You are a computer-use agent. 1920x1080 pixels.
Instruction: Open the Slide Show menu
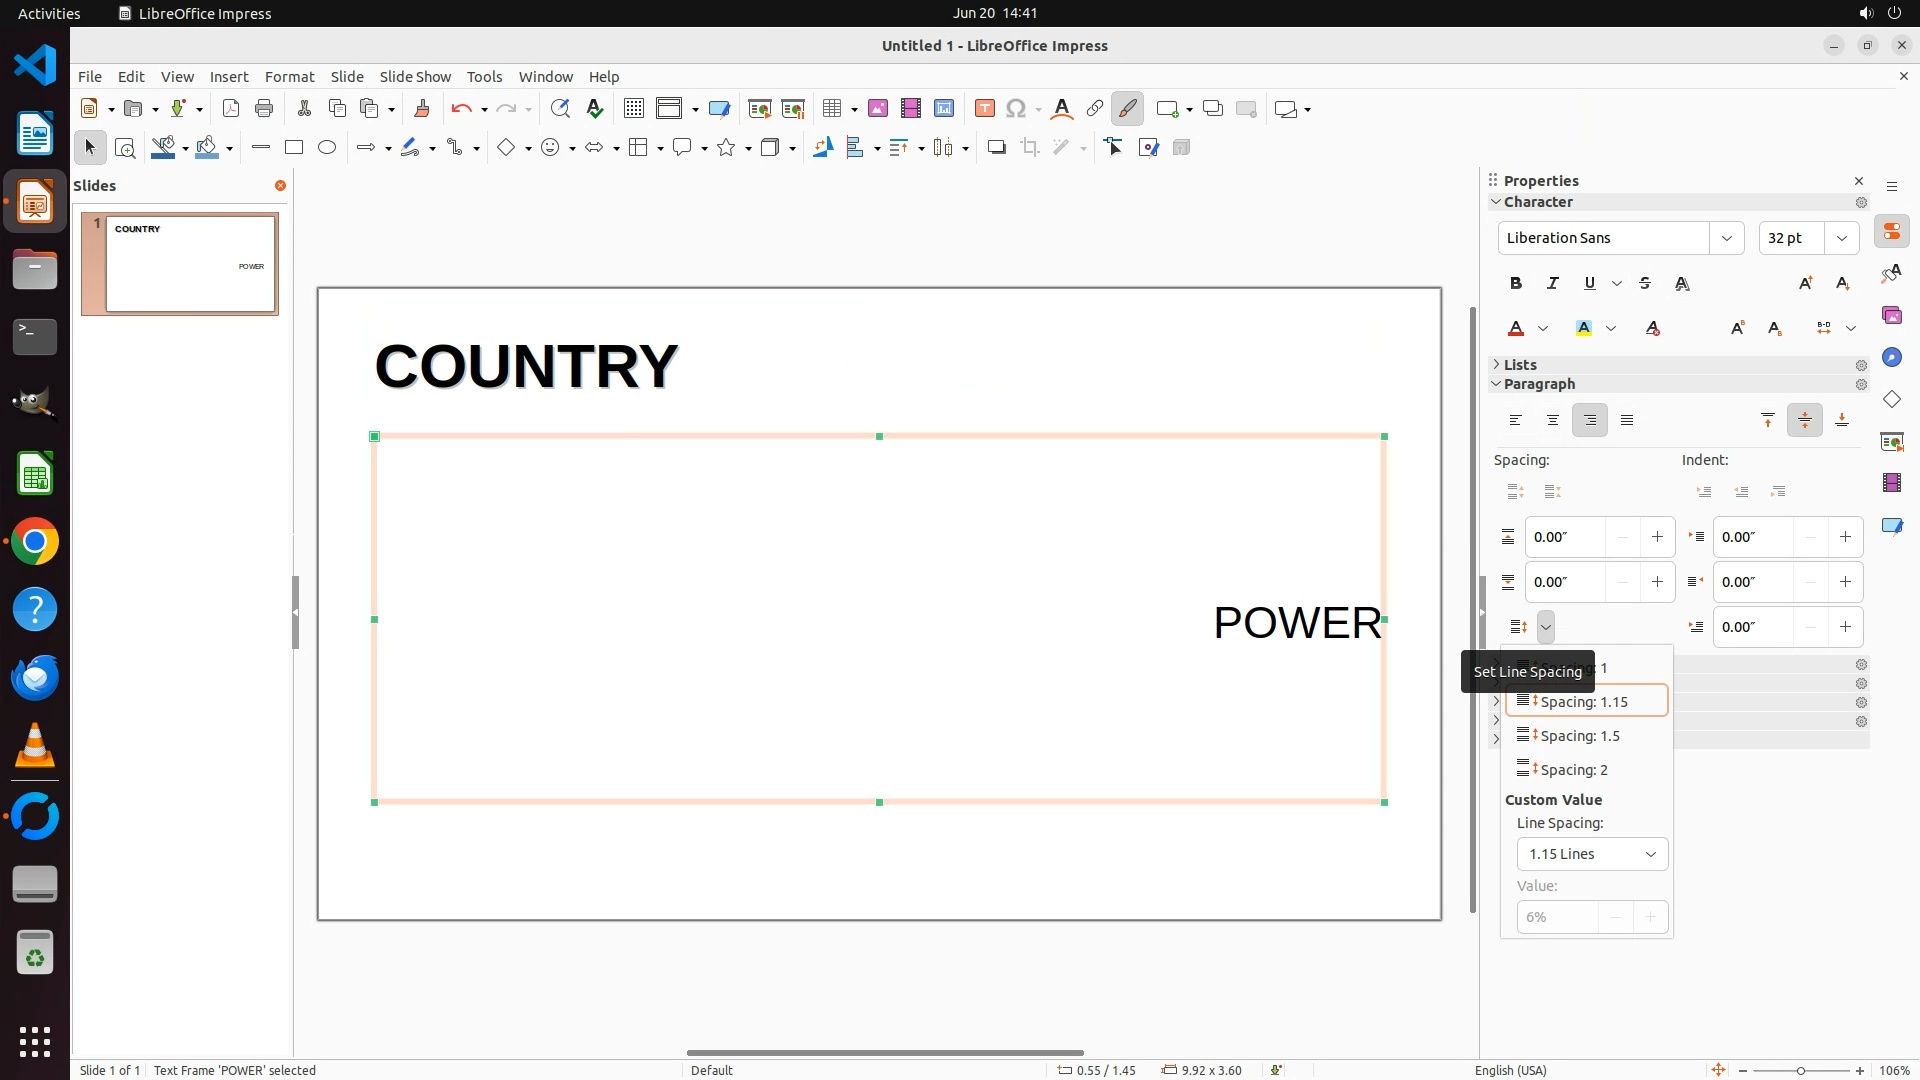pos(415,77)
